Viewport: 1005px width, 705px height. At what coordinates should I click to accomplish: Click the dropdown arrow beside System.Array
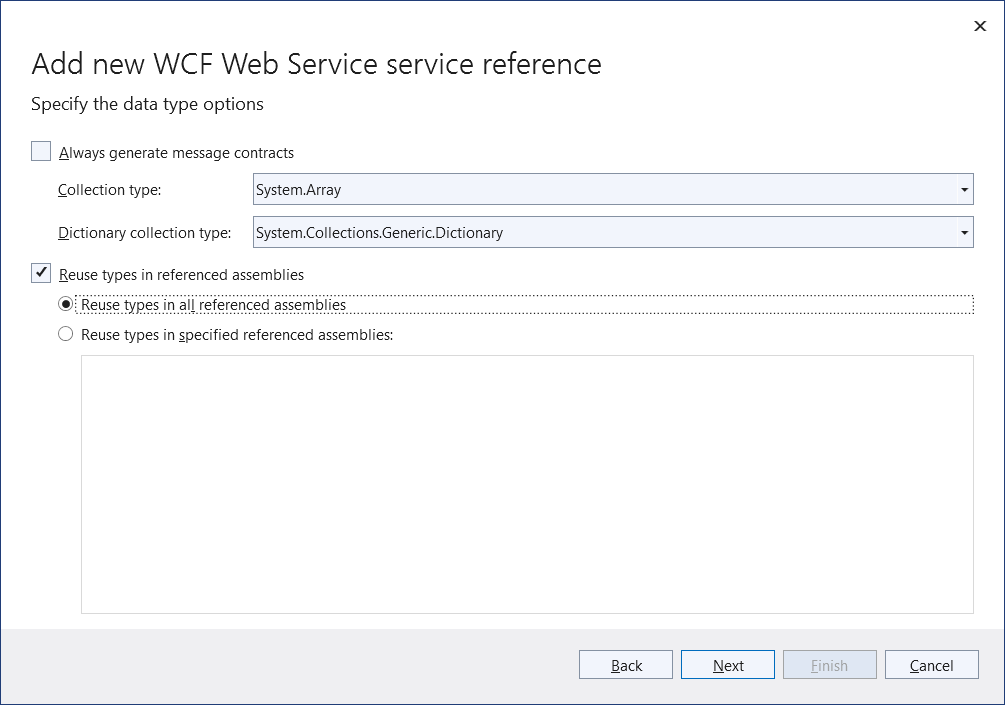click(x=966, y=189)
